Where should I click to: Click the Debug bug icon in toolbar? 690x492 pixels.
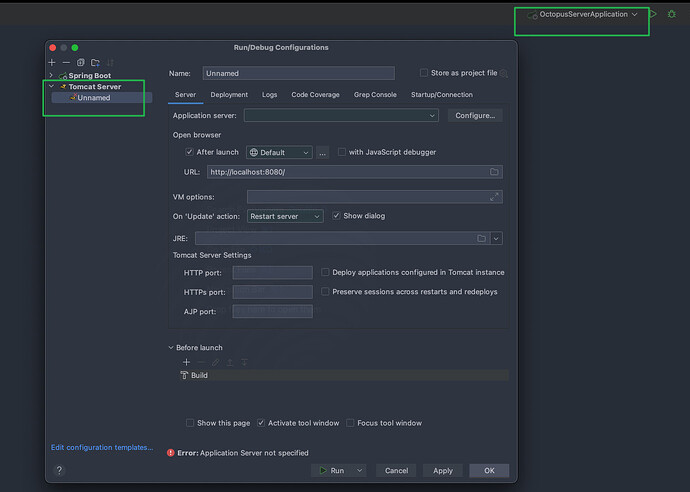point(672,14)
